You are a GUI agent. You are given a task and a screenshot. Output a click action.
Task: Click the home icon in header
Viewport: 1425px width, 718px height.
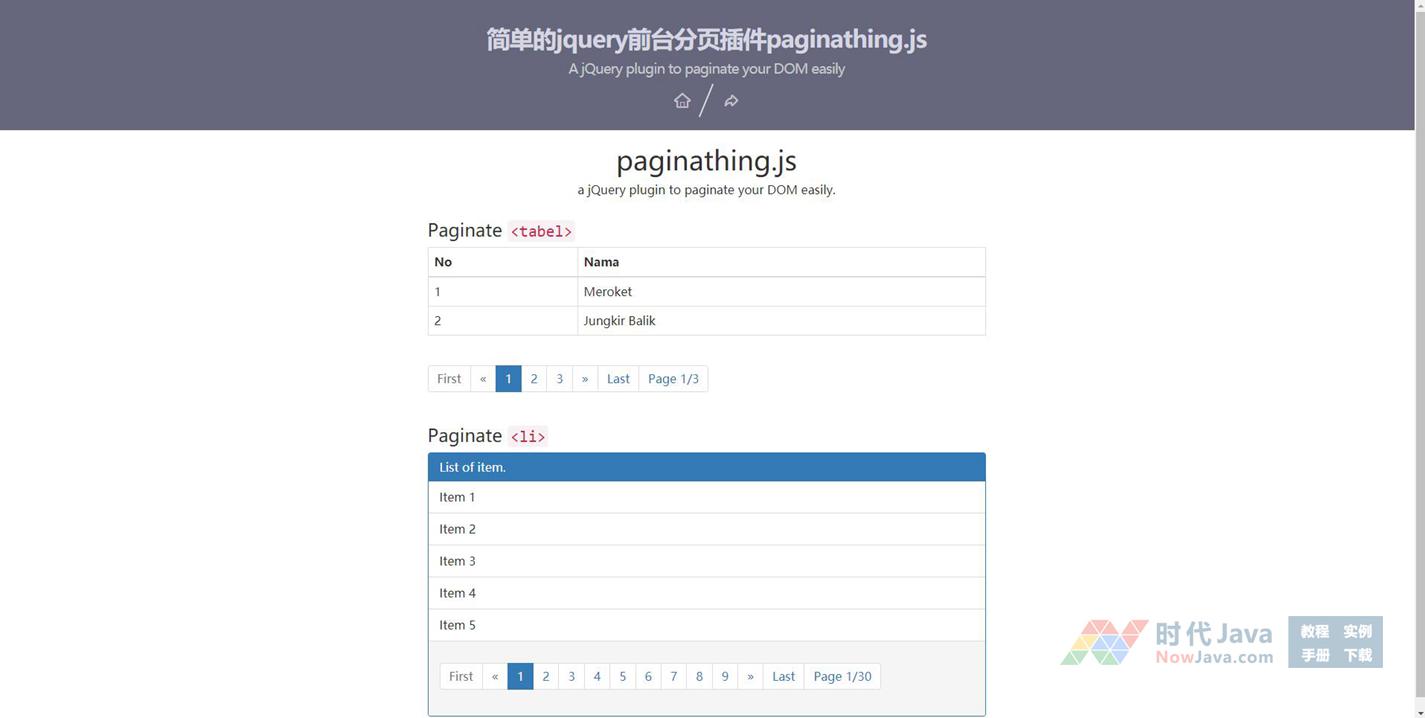[x=682, y=101]
